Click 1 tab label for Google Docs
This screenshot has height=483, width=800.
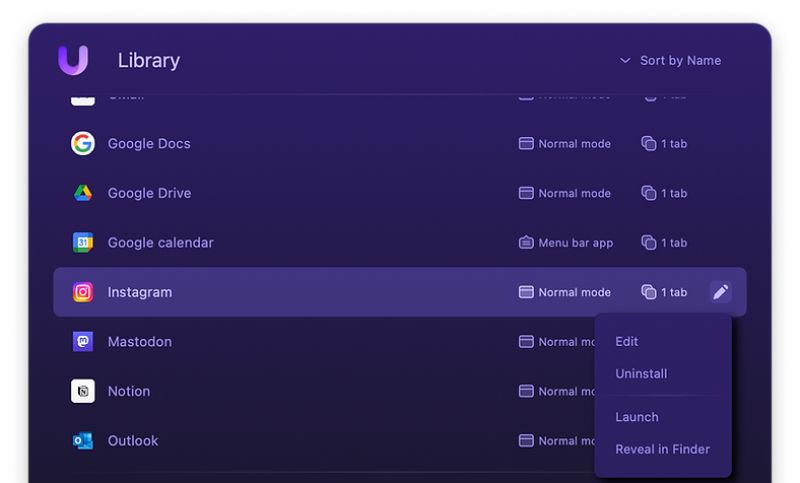tap(674, 144)
